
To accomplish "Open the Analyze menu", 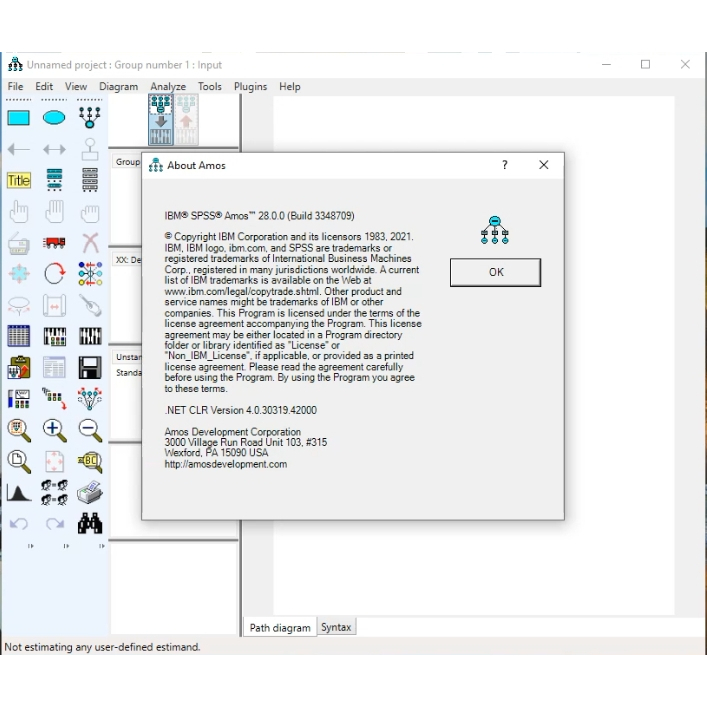I will pos(168,87).
